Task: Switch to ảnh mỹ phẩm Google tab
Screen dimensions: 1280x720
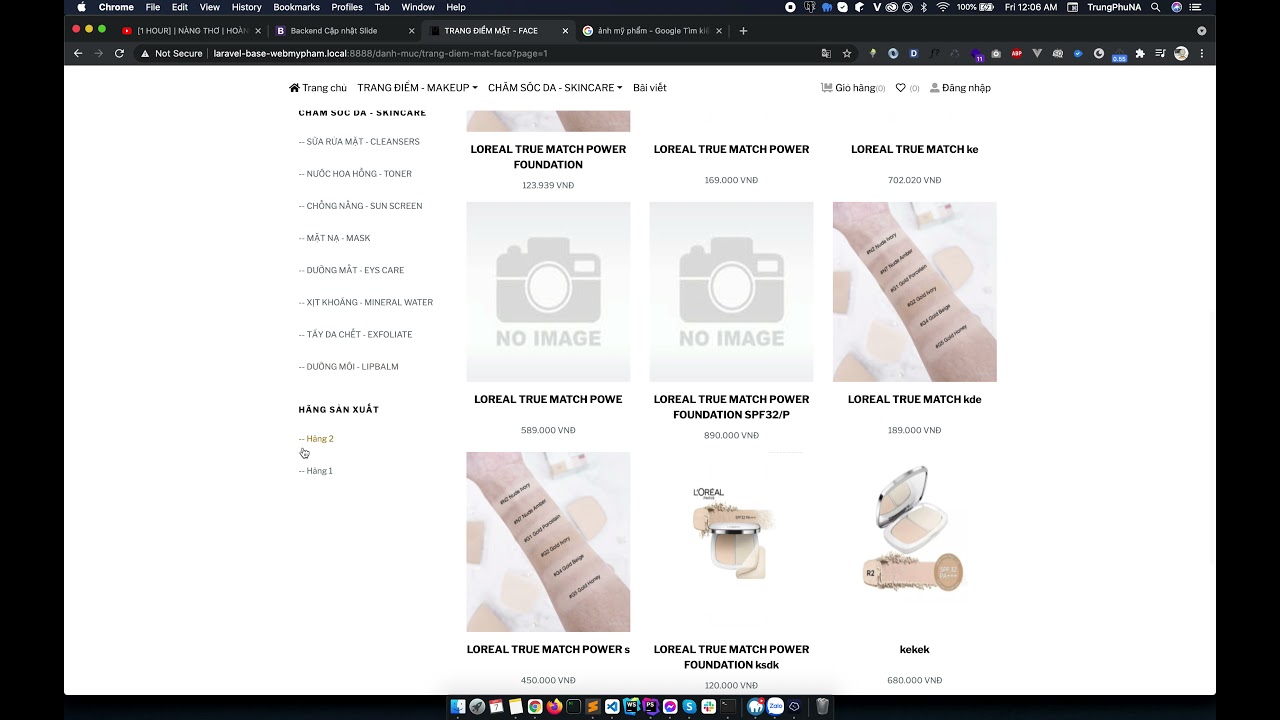Action: click(x=650, y=31)
